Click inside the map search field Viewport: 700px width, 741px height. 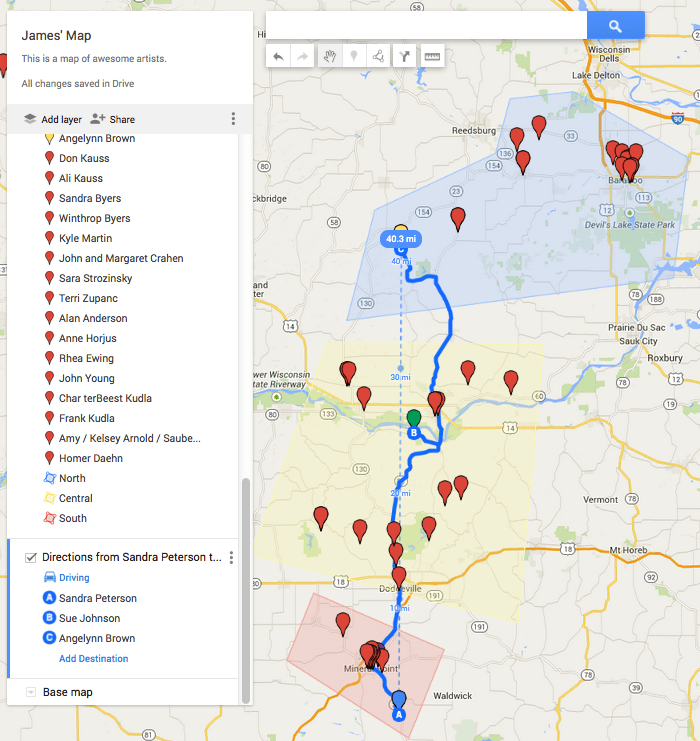point(426,26)
